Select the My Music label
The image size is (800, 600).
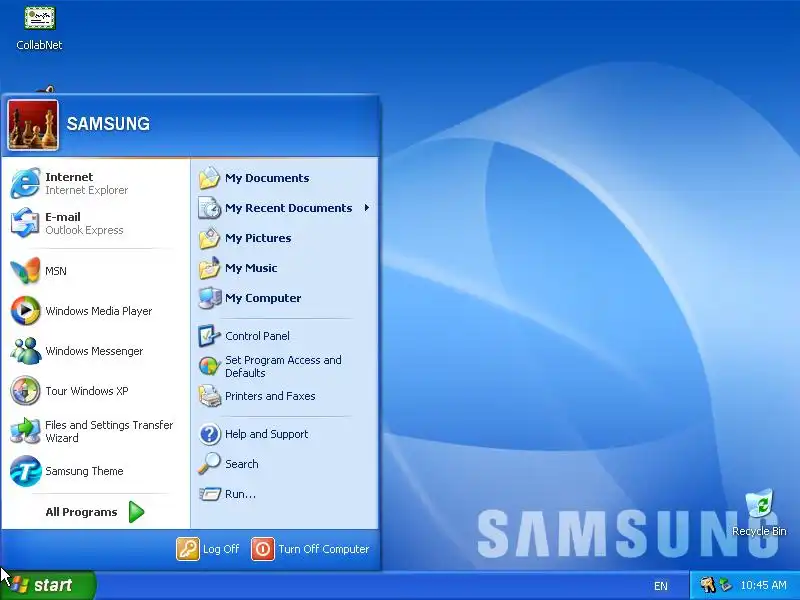pyautogui.click(x=251, y=268)
